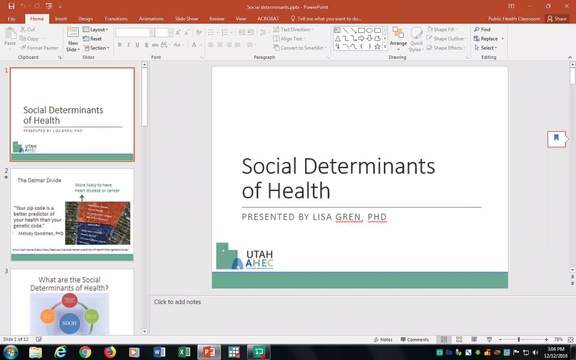This screenshot has height=360, width=576.
Task: Select The Delmar Divide slide thumbnail
Action: coord(72,215)
